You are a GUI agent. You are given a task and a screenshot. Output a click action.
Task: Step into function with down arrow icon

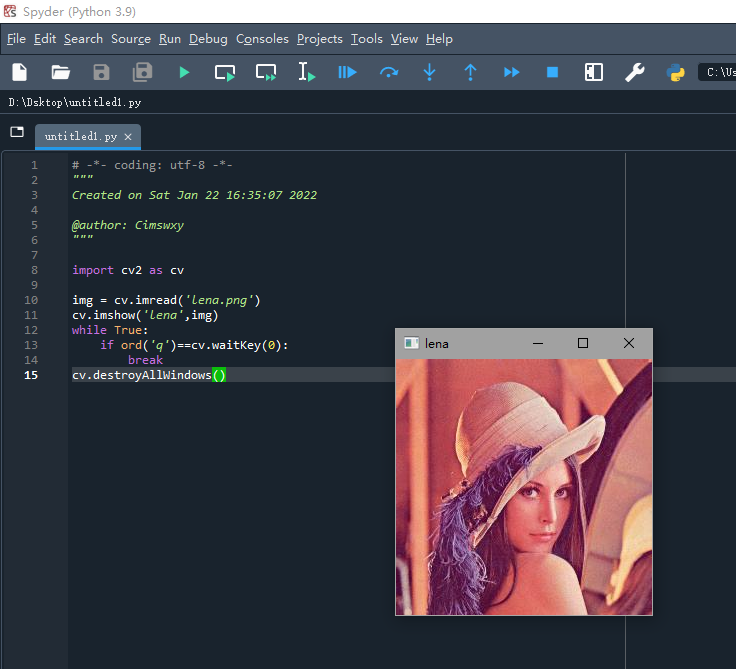pos(429,72)
